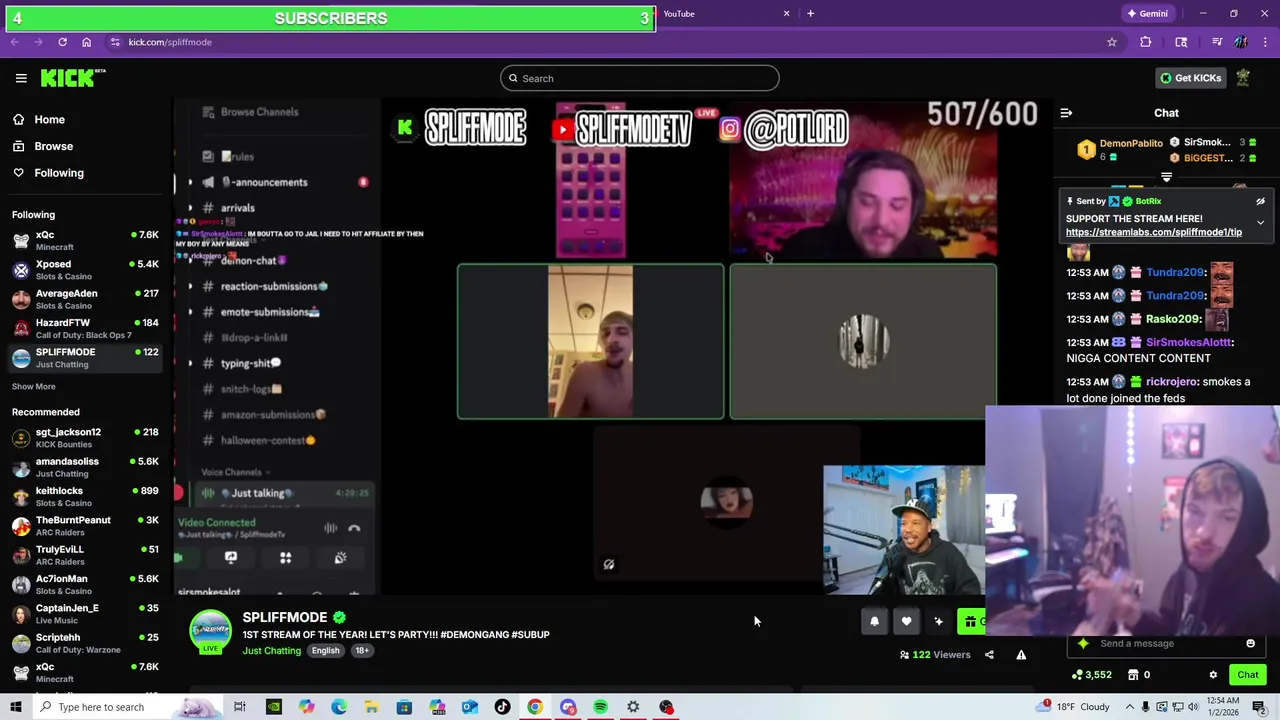The width and height of the screenshot is (1280, 720).
Task: Open the user profile avatar on Kick
Action: (1243, 78)
